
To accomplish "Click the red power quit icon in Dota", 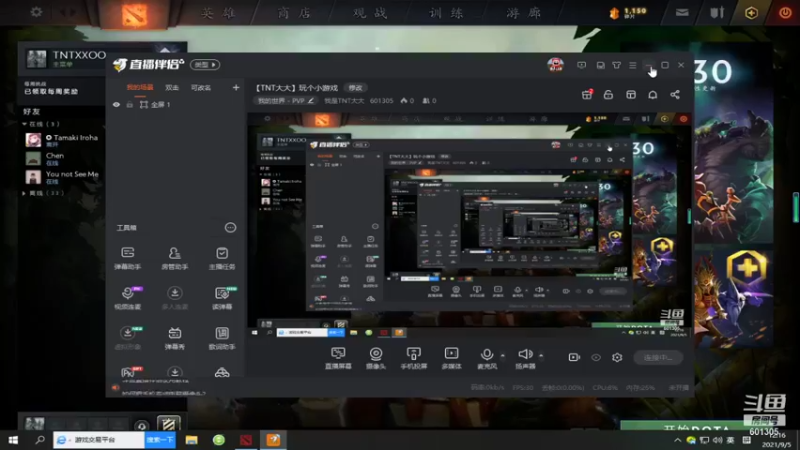I will [x=785, y=13].
